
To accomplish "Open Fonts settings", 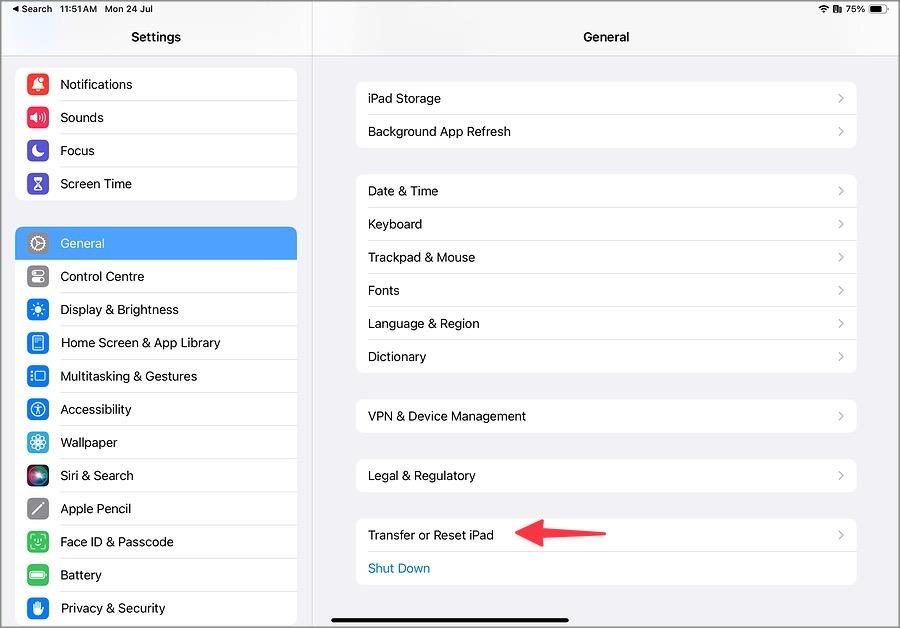I will tap(606, 290).
